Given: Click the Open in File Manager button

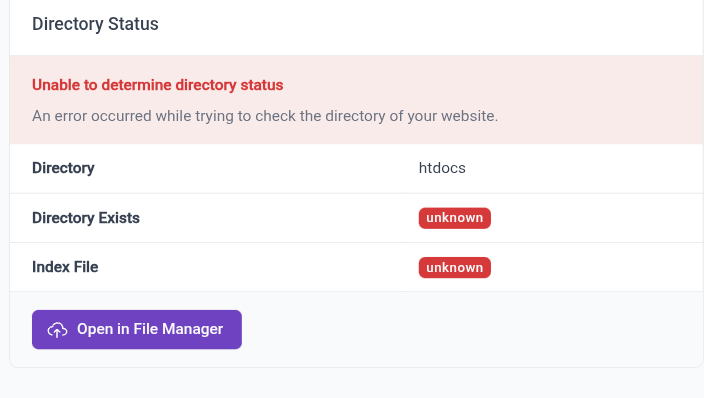Looking at the screenshot, I should [137, 329].
